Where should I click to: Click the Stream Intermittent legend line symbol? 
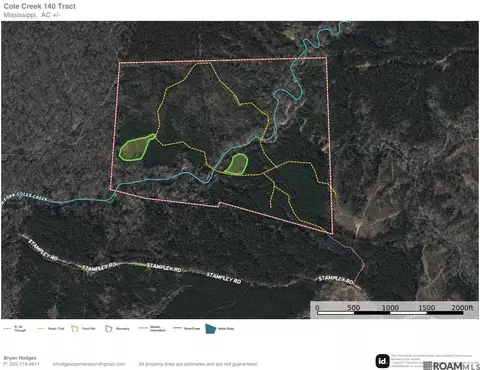point(143,328)
